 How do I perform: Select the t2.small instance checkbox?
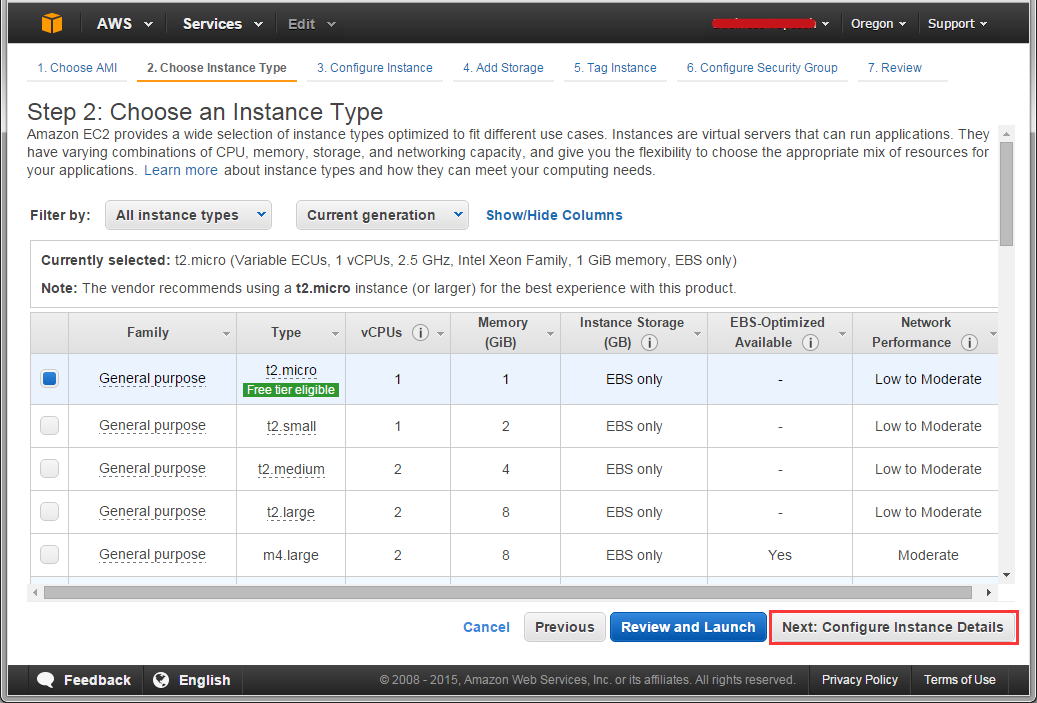pos(50,425)
